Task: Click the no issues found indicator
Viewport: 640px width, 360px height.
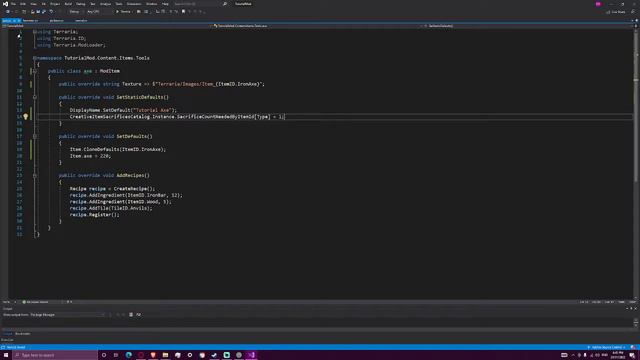Action: click(35, 302)
